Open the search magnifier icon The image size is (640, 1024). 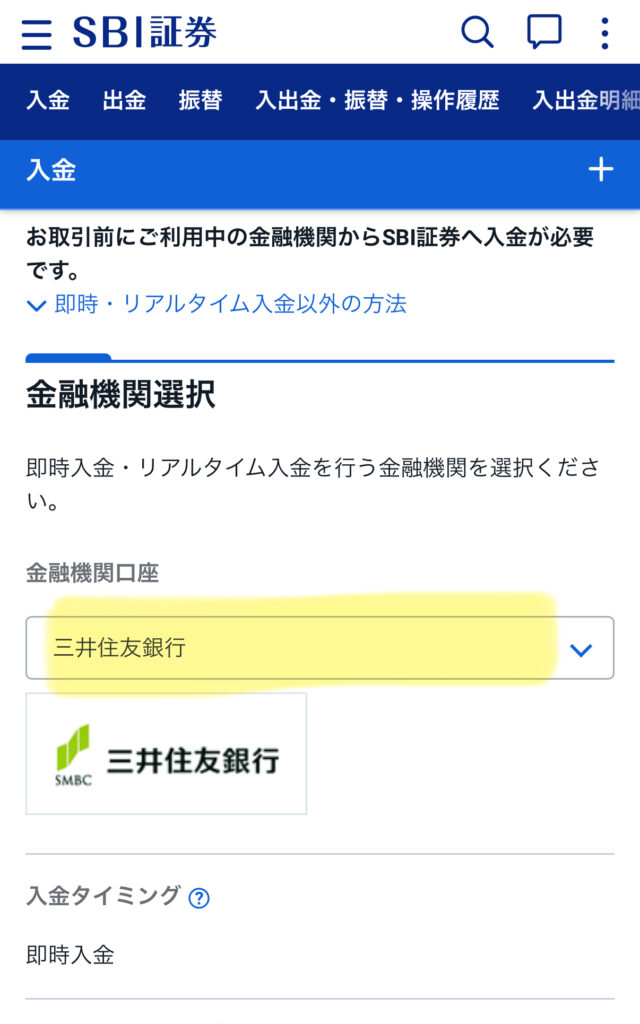point(477,33)
